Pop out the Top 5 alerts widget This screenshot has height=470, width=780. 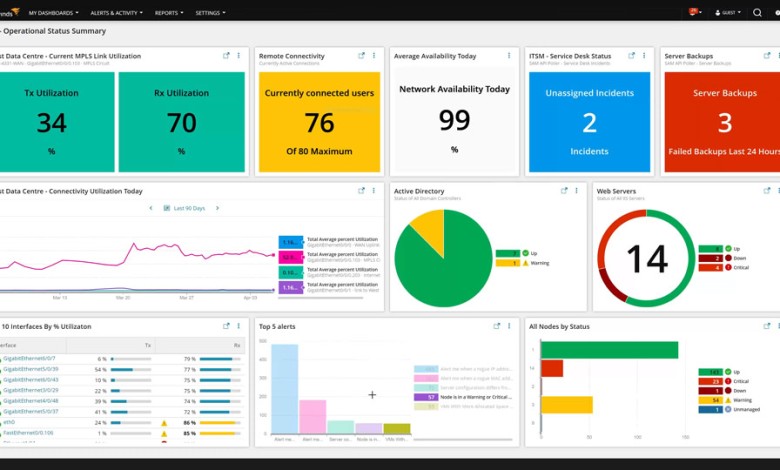pos(496,326)
